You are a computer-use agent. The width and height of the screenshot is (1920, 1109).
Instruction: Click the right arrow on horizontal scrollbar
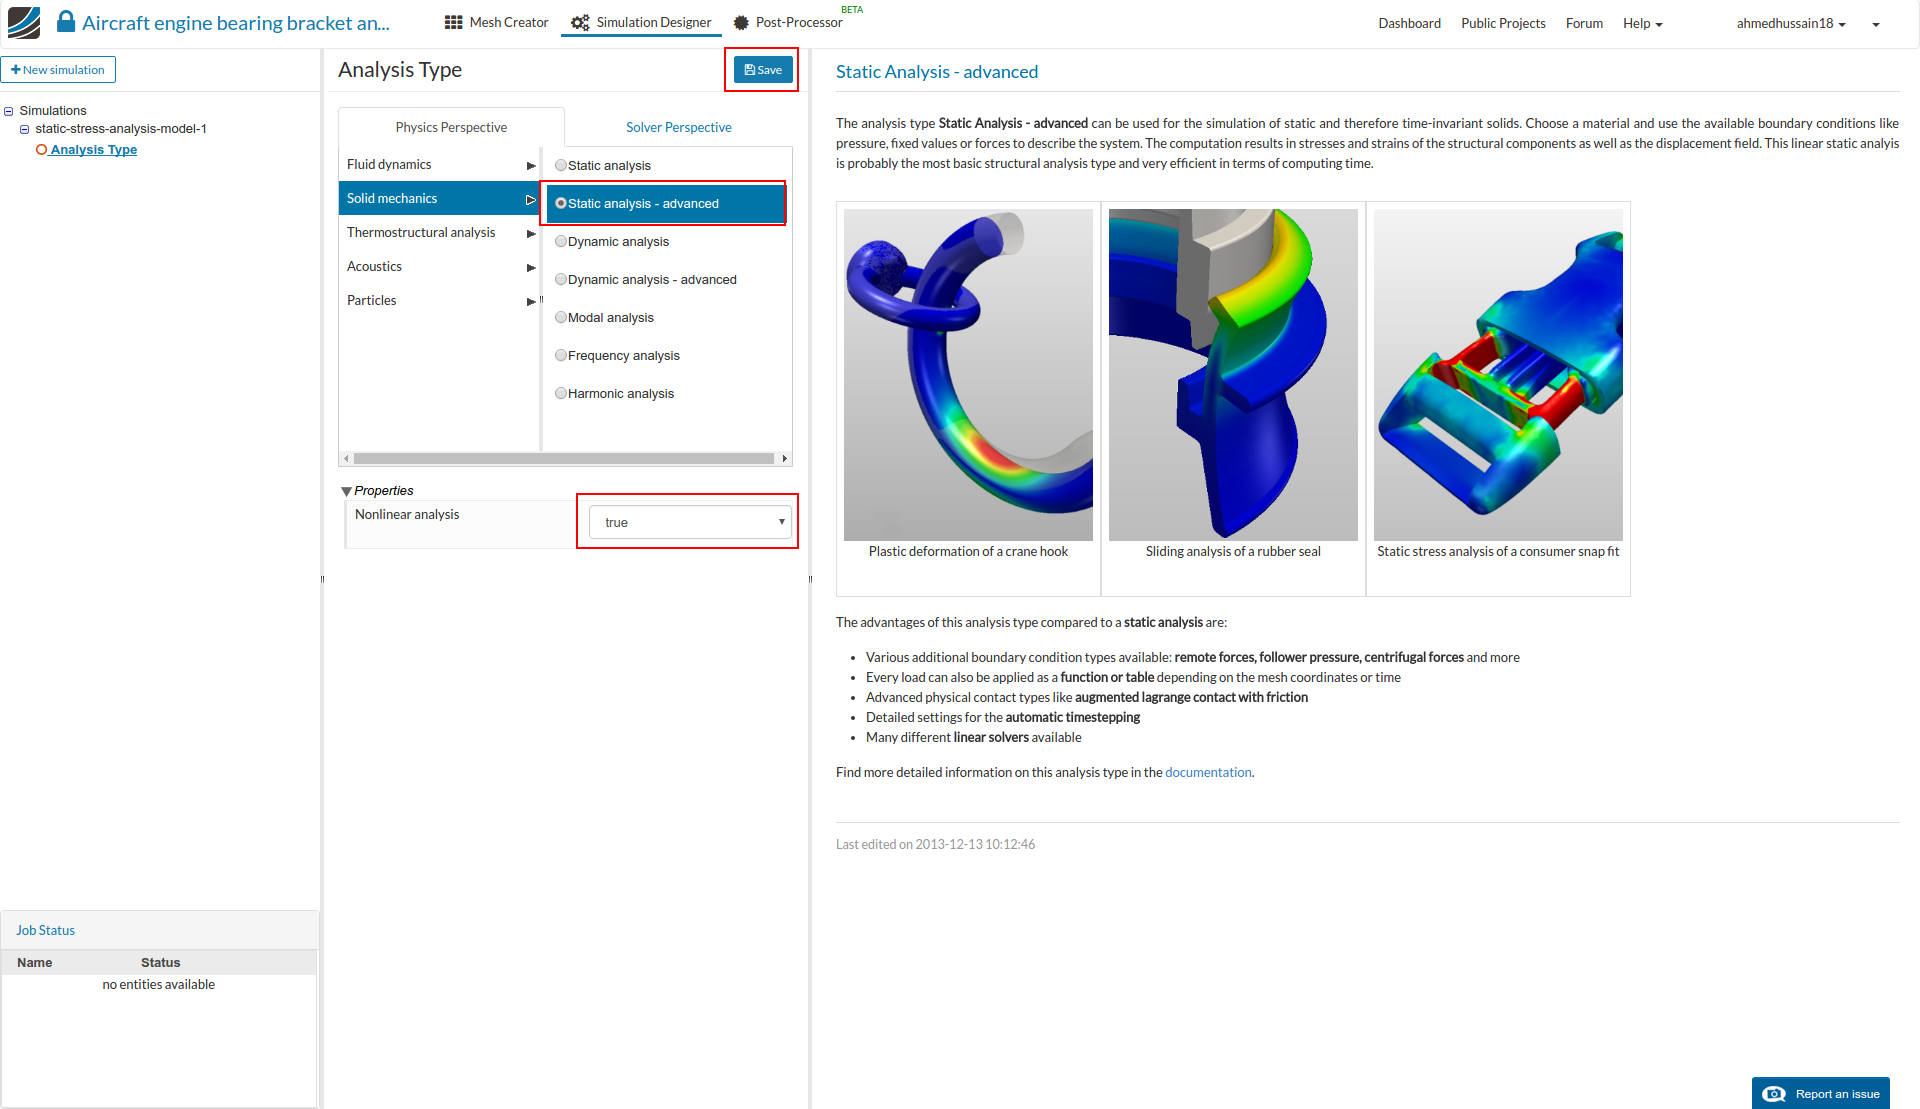[x=785, y=459]
